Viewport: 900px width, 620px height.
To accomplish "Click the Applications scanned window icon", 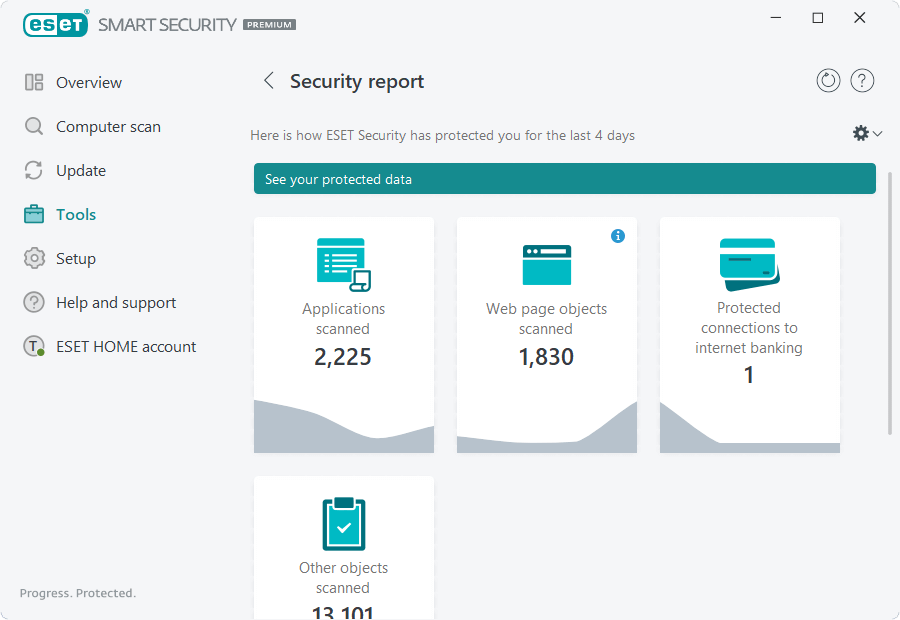I will point(343,264).
